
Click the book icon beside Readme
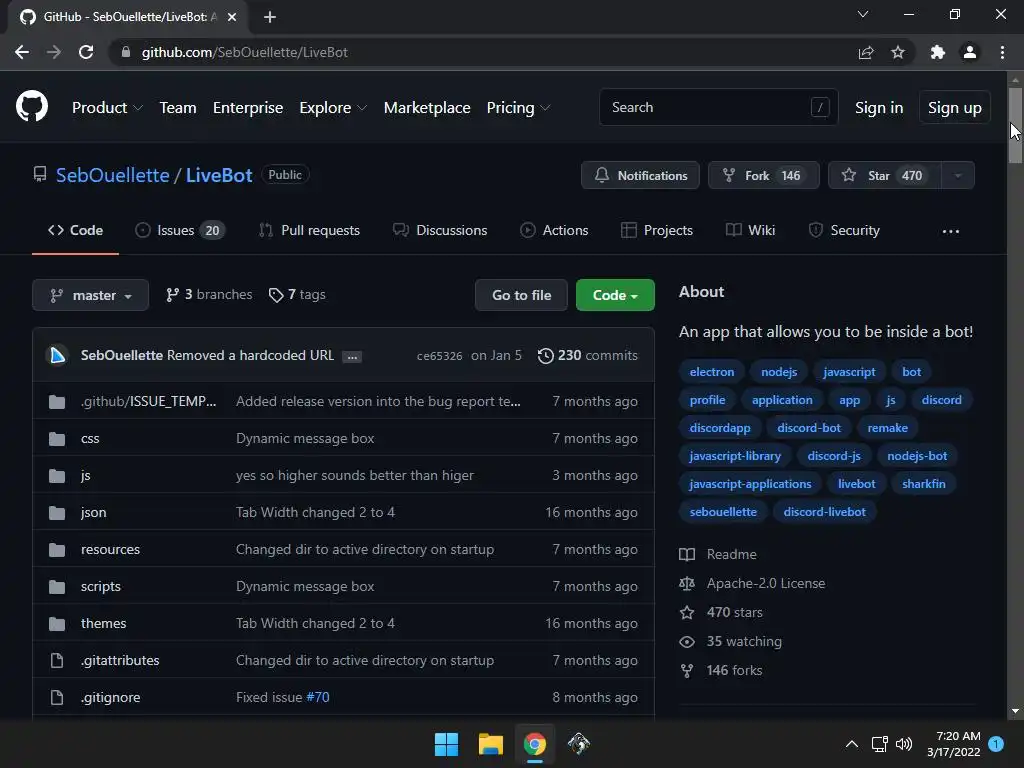pyautogui.click(x=687, y=554)
